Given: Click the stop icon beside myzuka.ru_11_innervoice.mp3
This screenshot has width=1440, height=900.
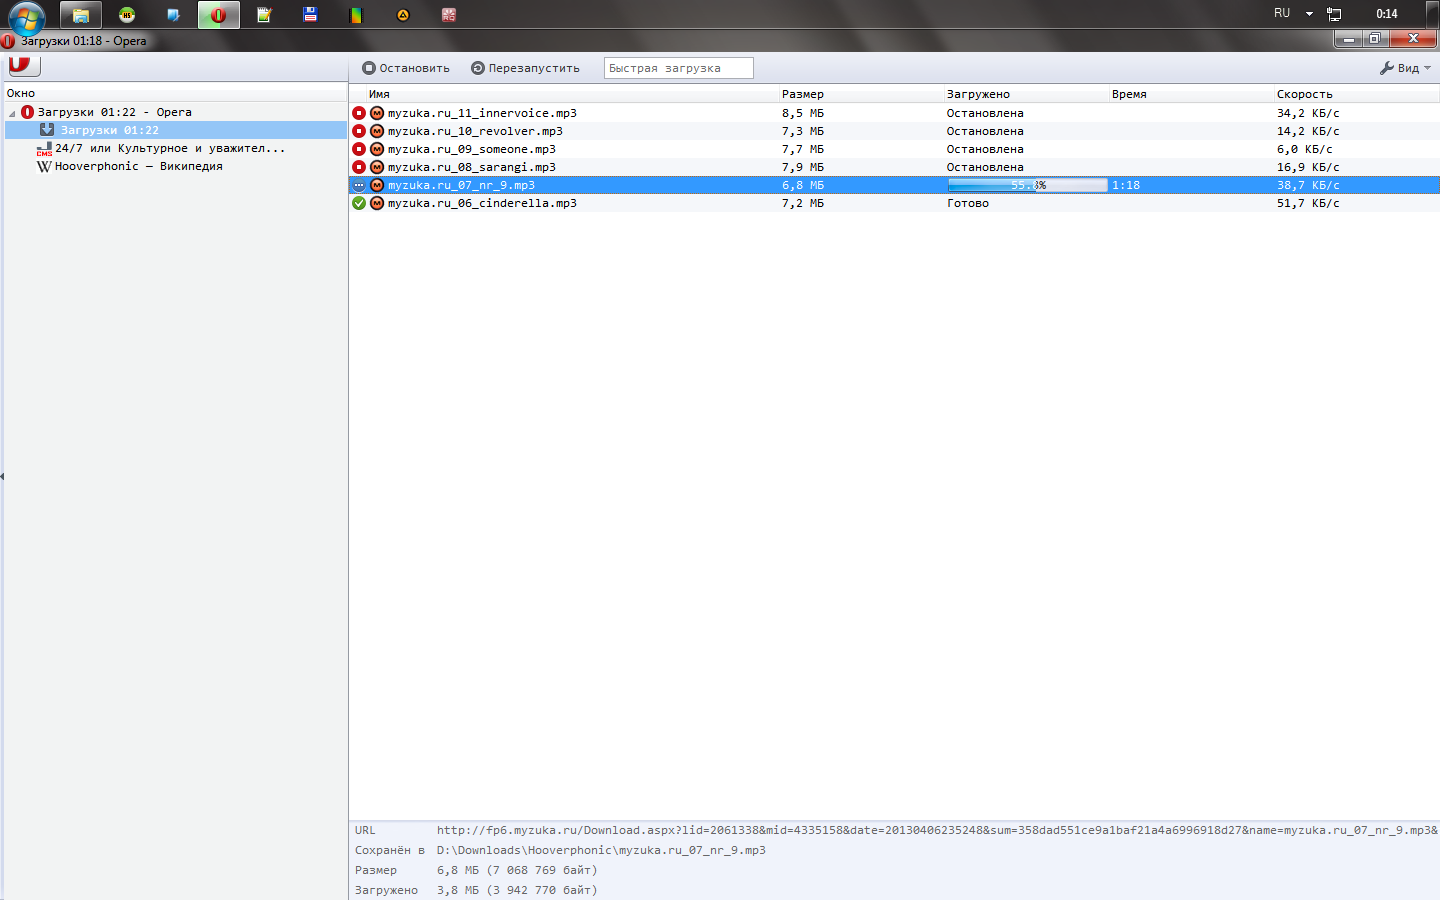Looking at the screenshot, I should click(x=359, y=113).
